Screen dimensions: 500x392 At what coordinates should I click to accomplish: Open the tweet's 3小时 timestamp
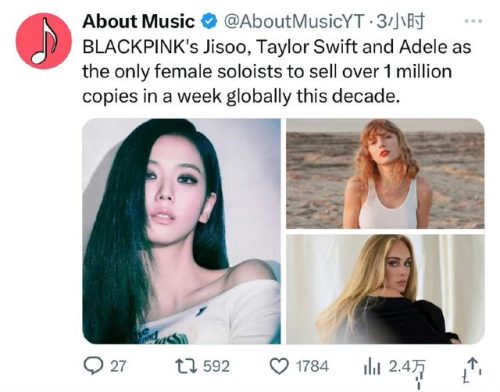tap(400, 22)
